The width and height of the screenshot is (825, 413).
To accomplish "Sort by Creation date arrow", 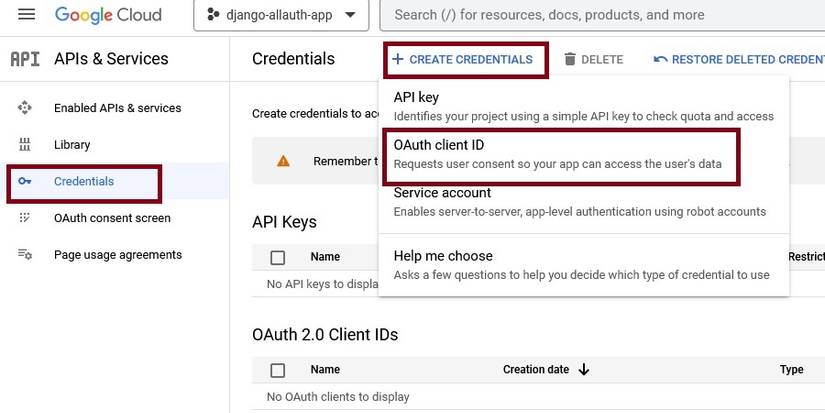I will pos(584,370).
